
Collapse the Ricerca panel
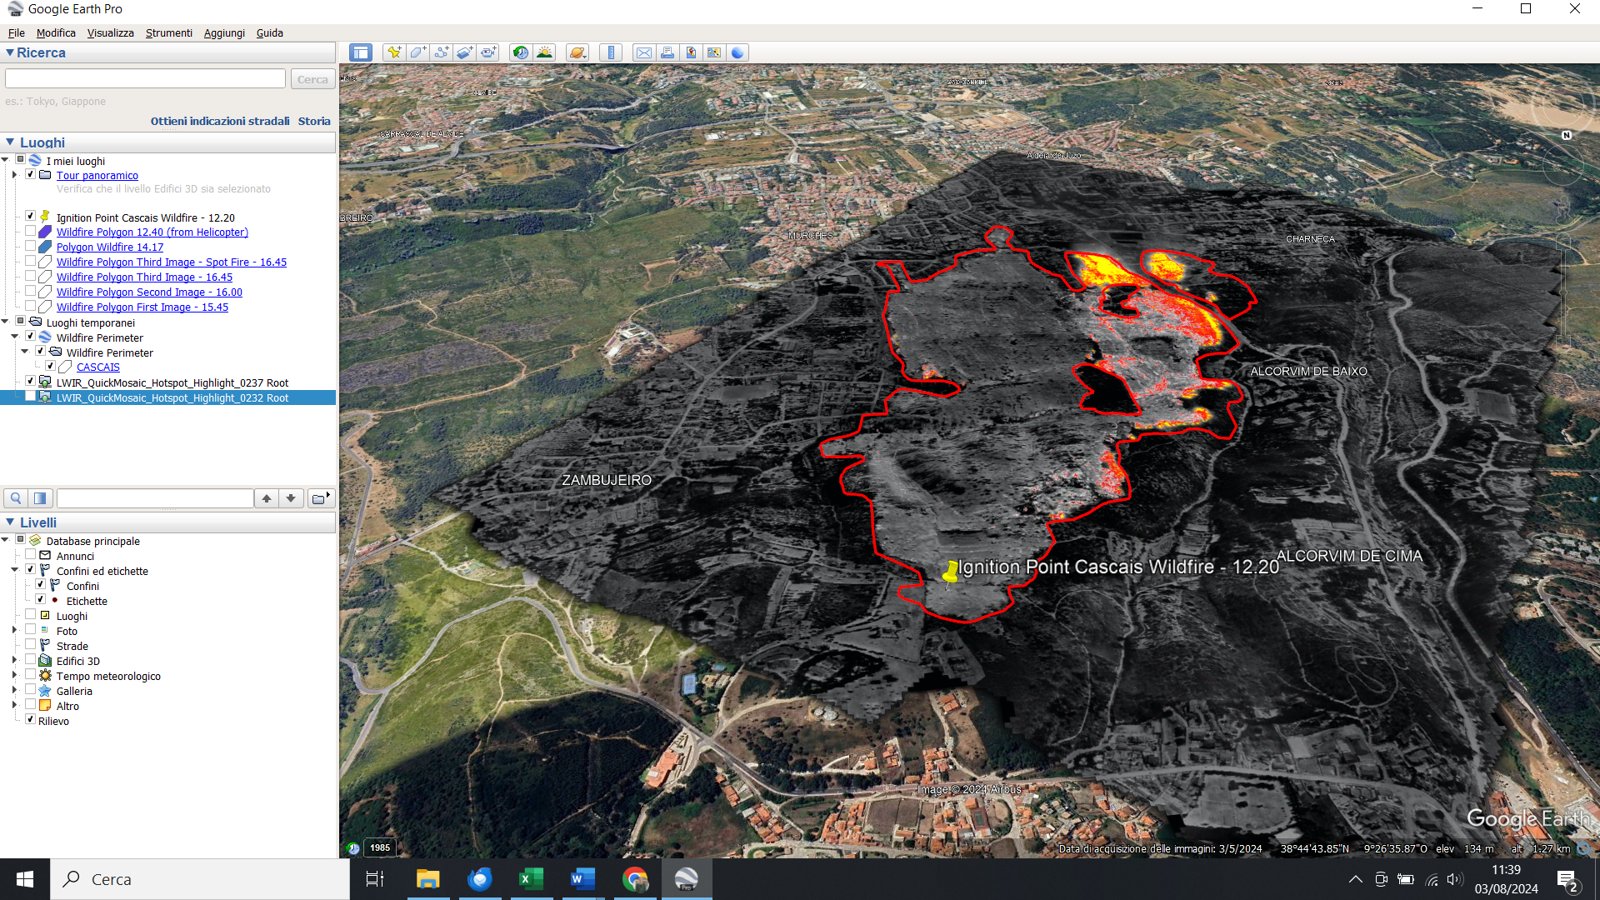[10, 52]
